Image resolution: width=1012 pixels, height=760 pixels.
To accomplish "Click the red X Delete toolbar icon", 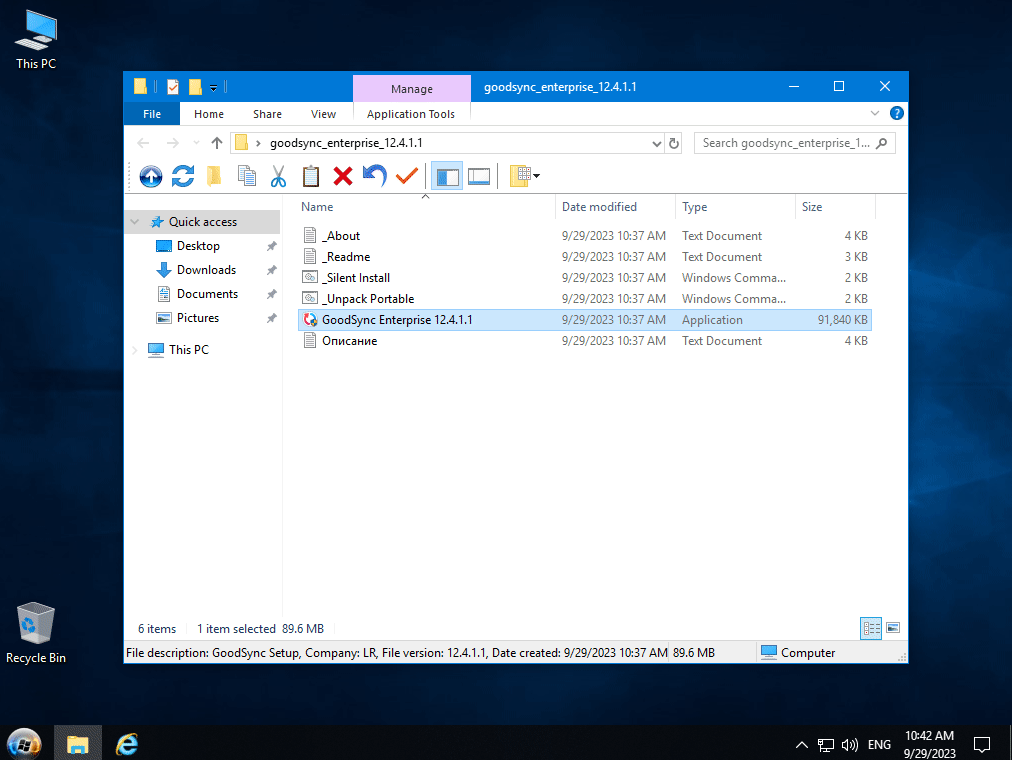I will tap(343, 176).
